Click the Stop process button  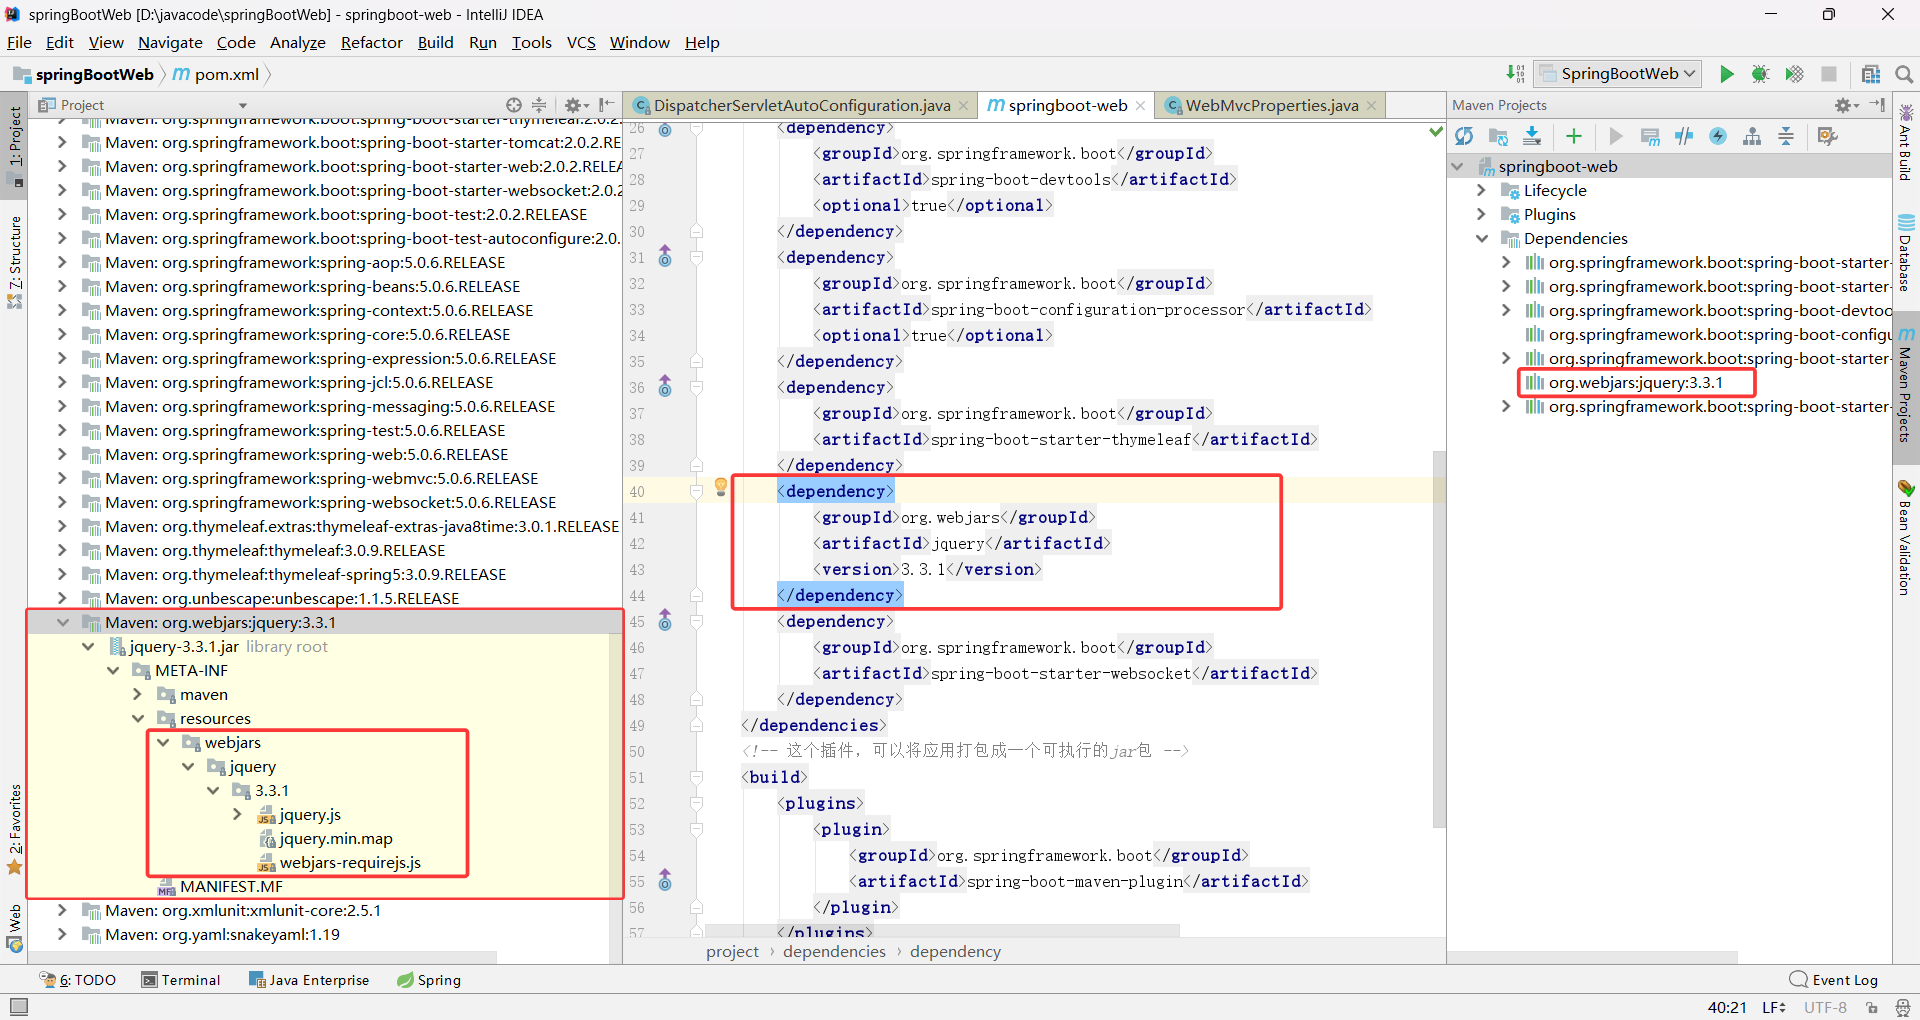point(1829,74)
